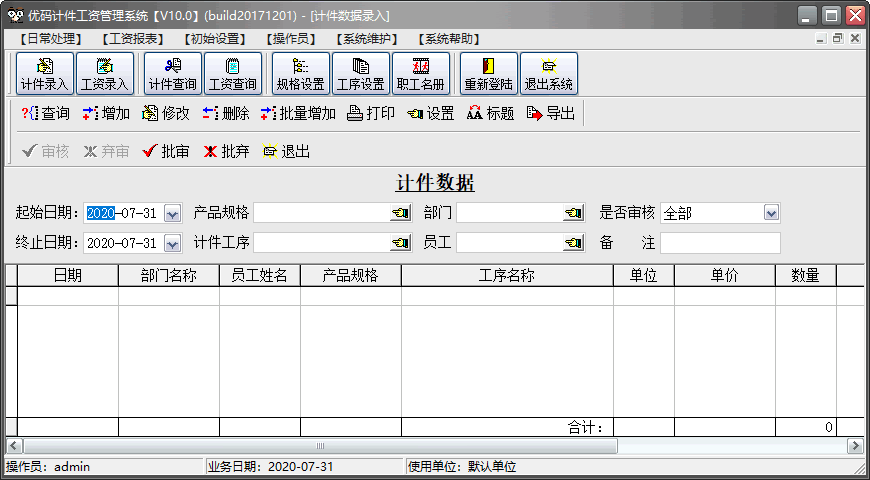
Task: Open the 计件工序 lookup hand icon
Action: [400, 243]
